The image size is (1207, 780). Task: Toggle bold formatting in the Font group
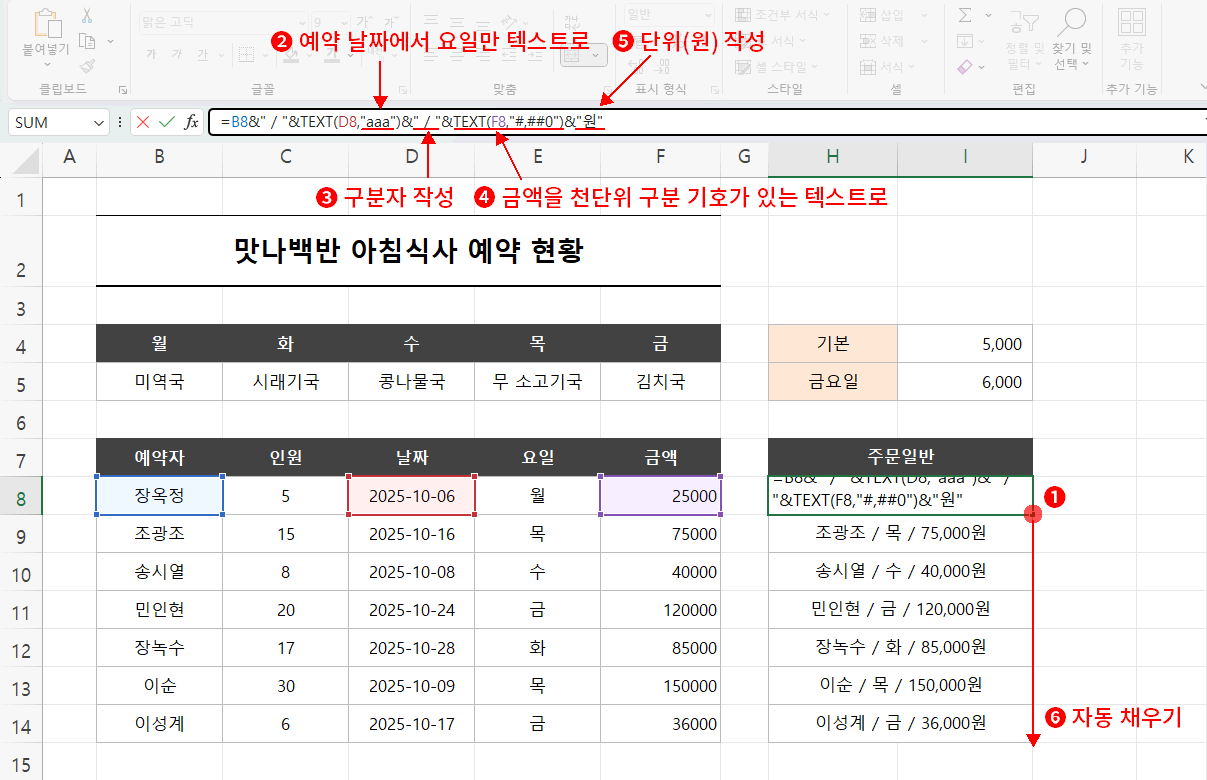tap(153, 52)
